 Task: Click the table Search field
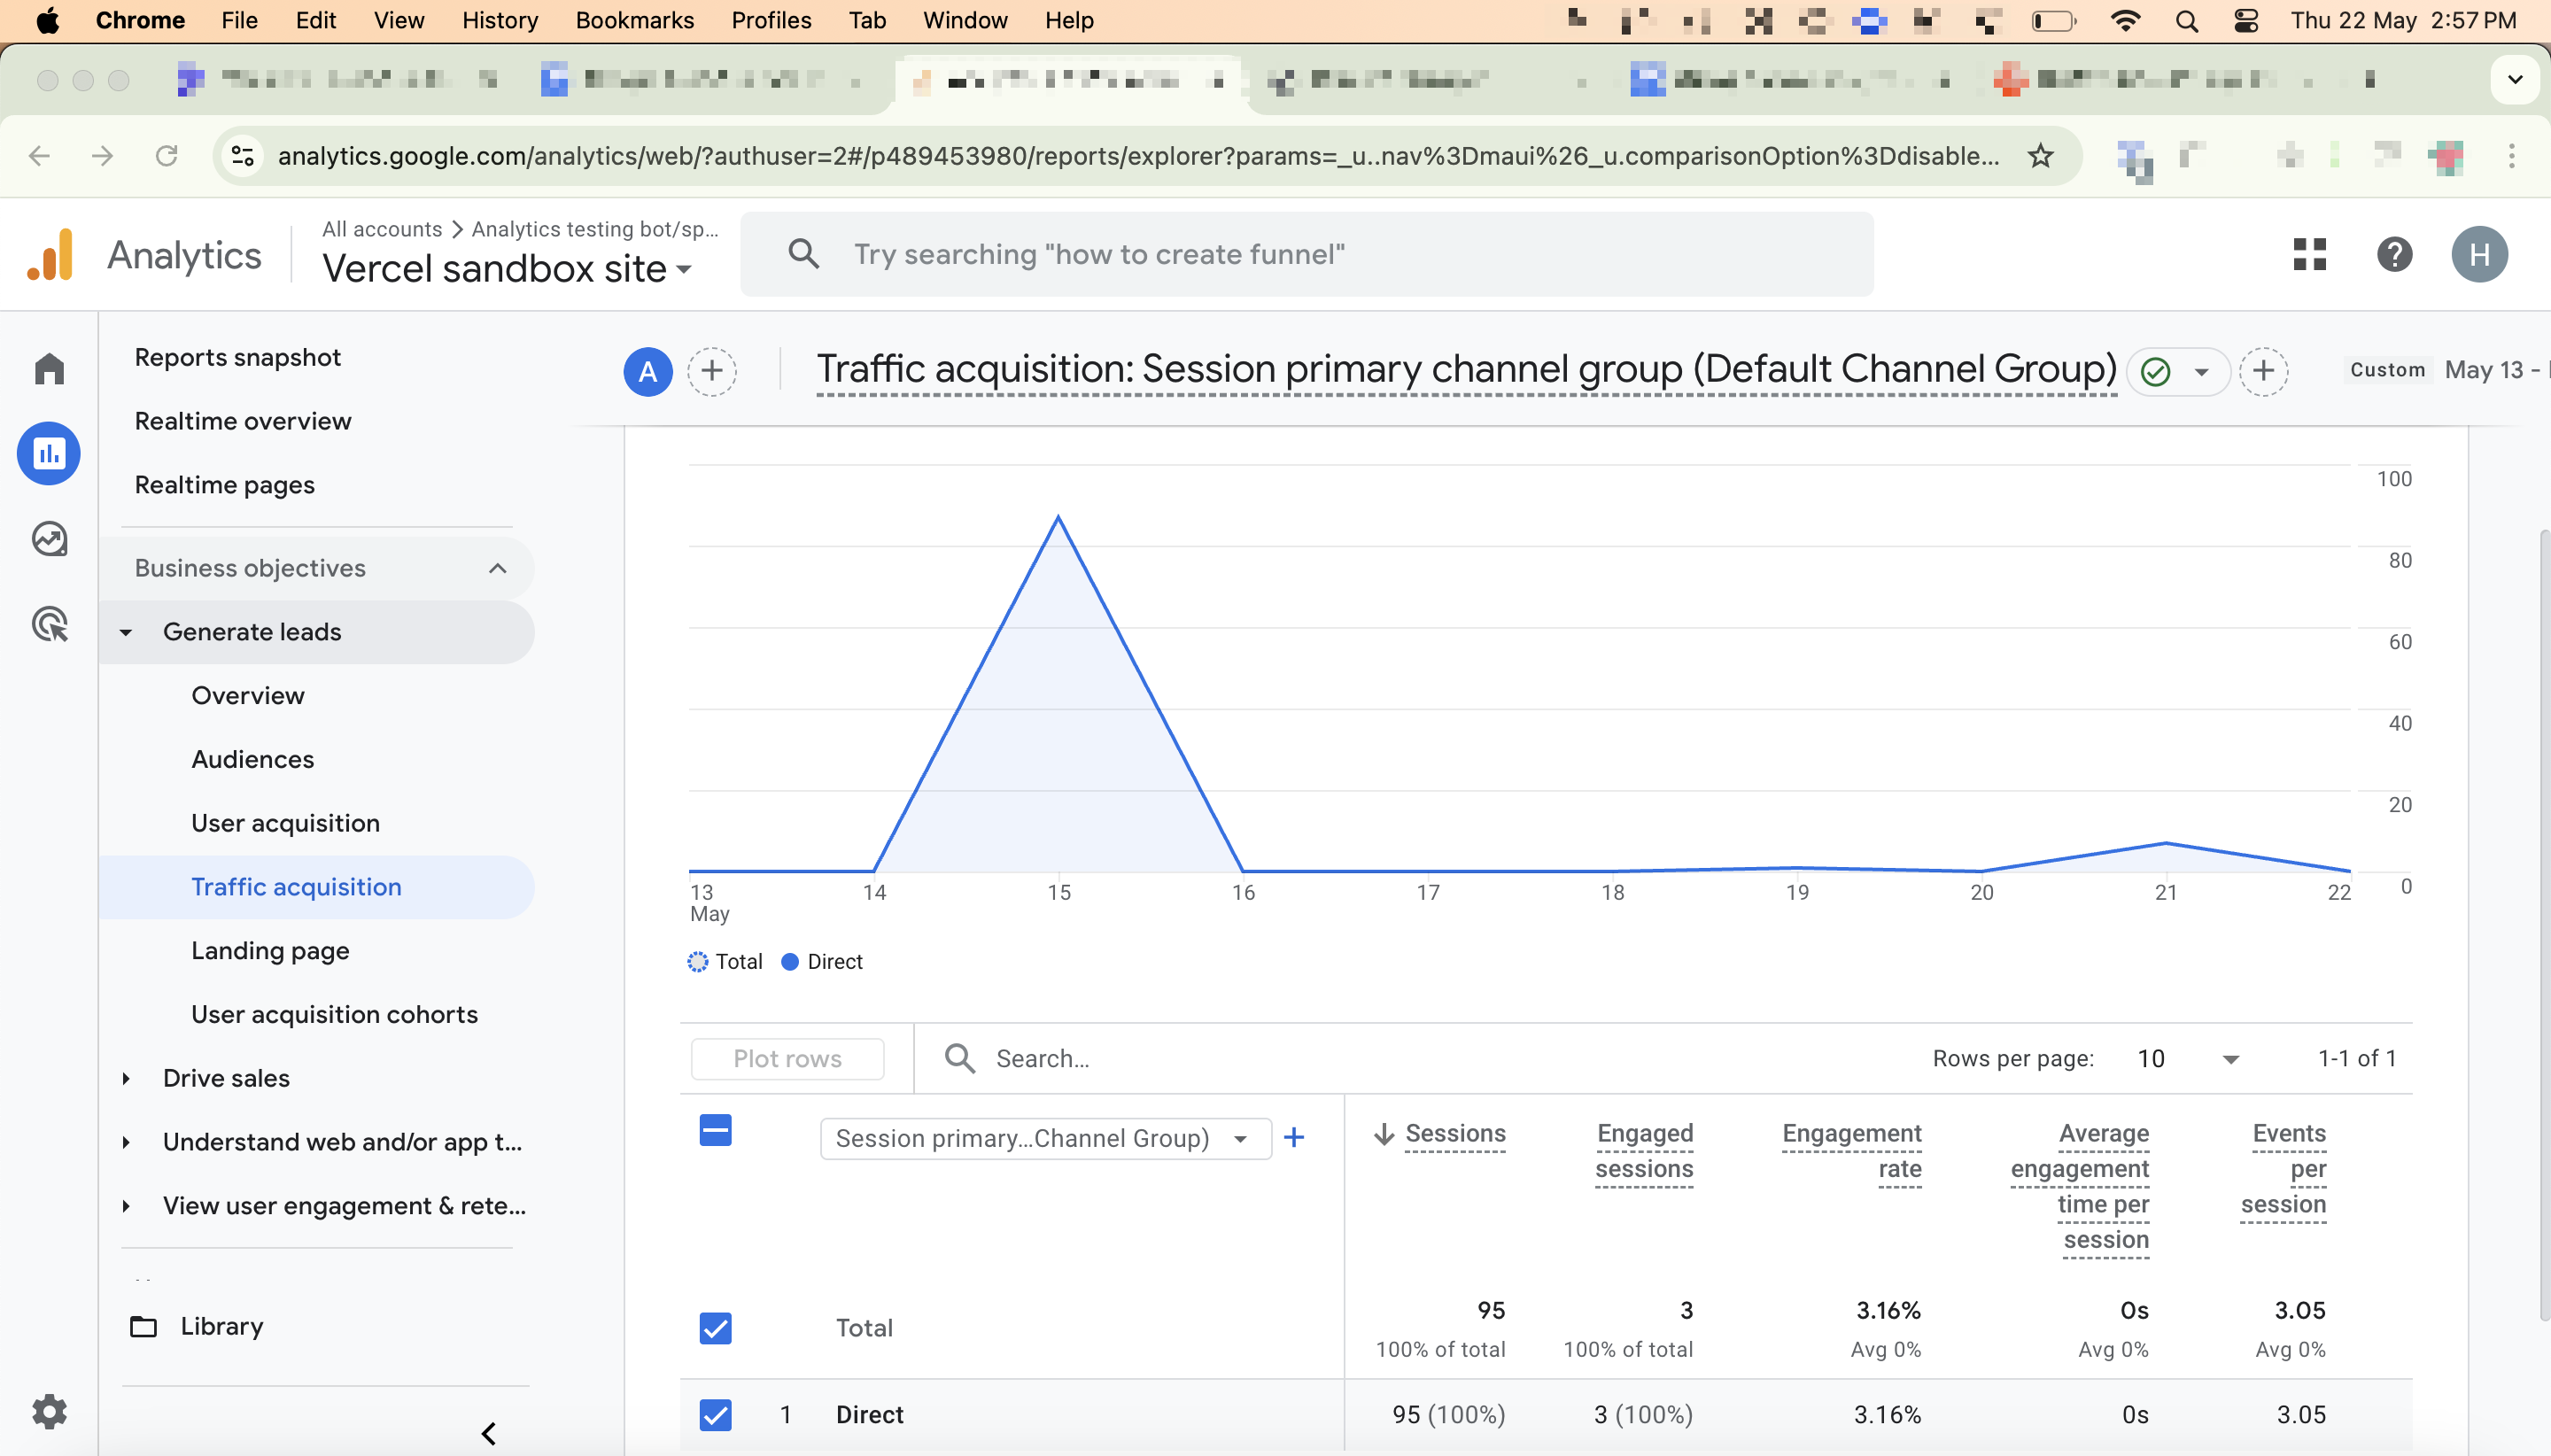pos(1043,1057)
